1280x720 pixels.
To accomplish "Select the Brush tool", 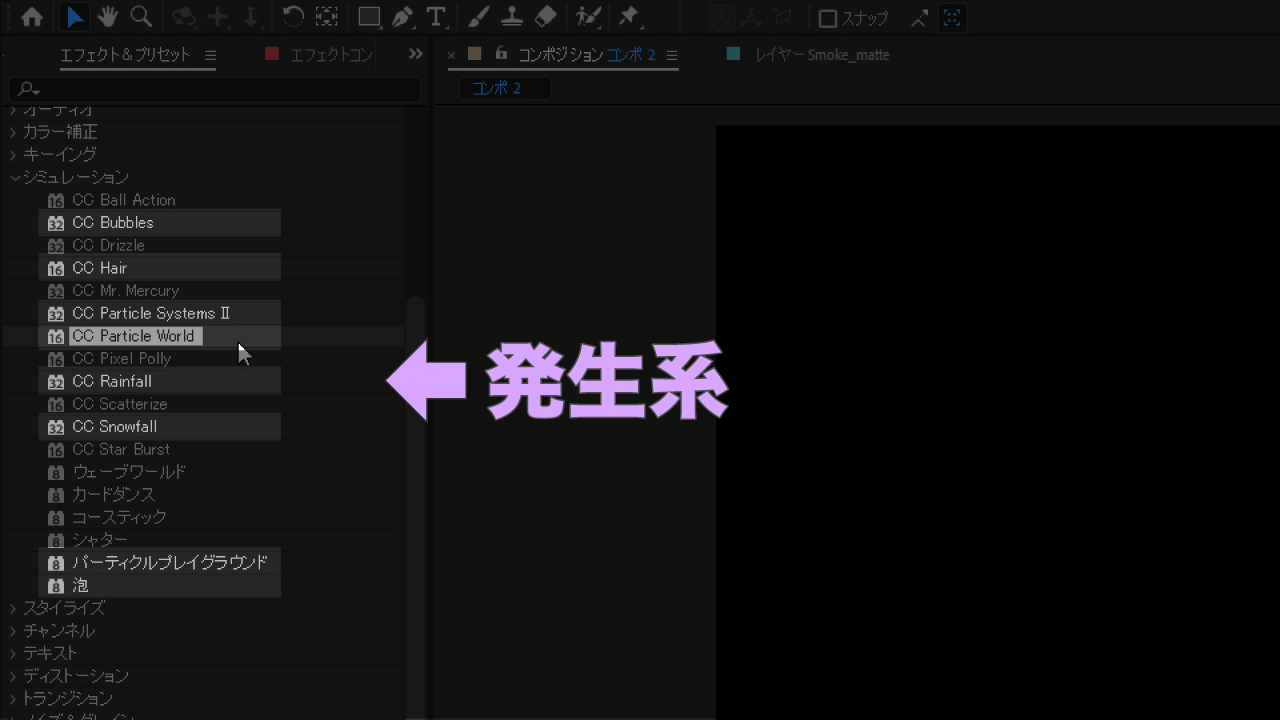I will 478,17.
